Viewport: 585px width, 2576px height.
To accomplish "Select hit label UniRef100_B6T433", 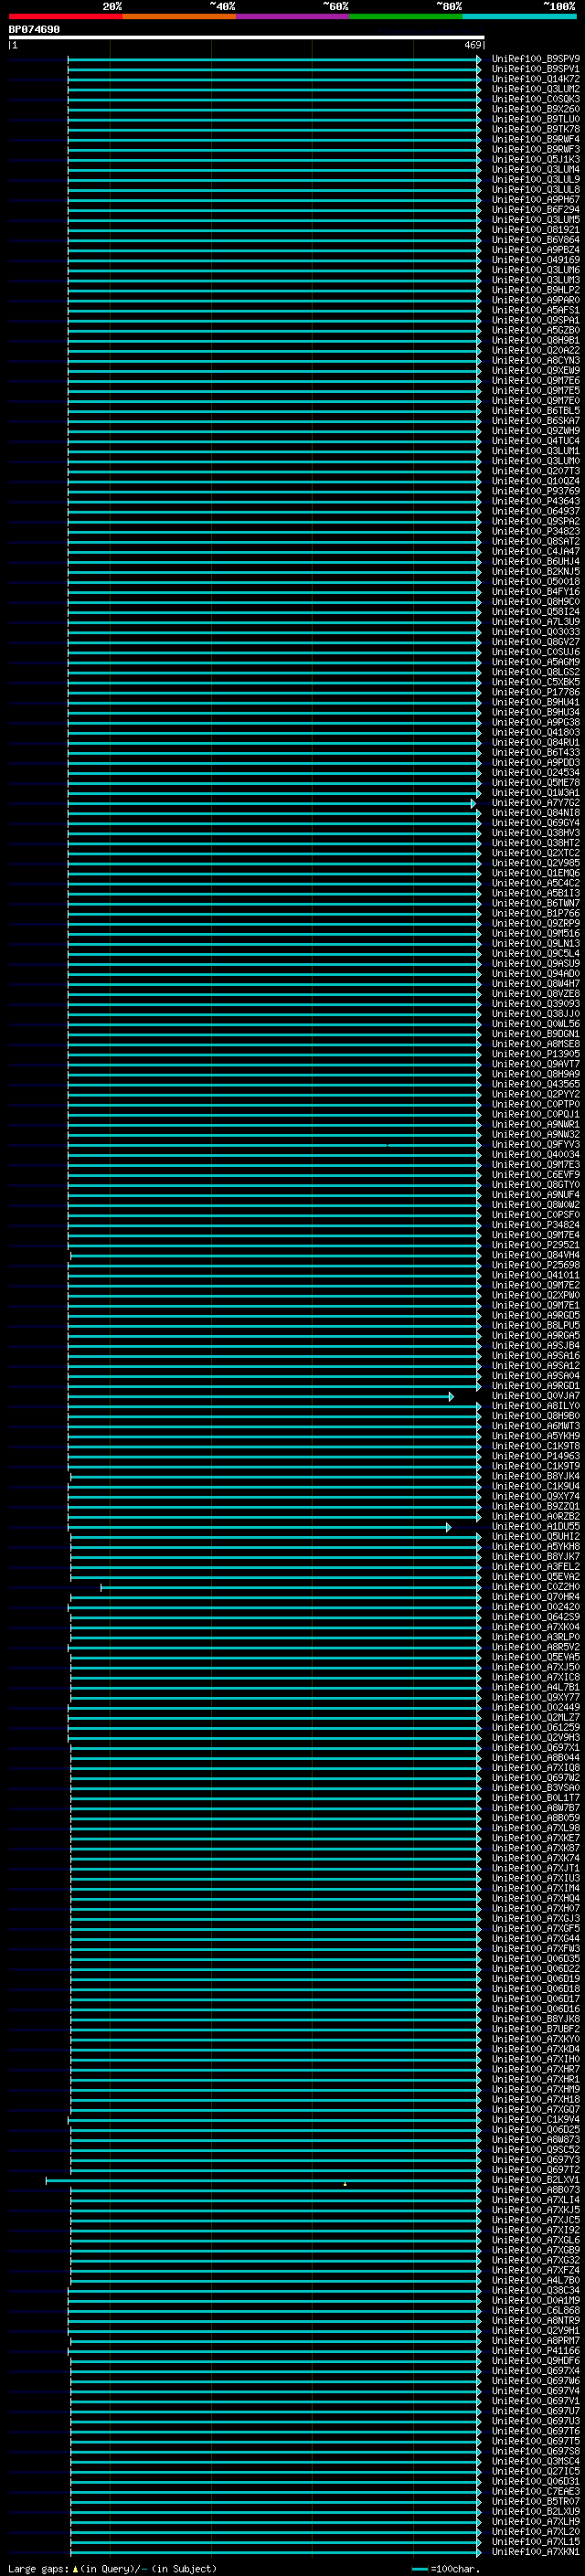I will pyautogui.click(x=536, y=752).
